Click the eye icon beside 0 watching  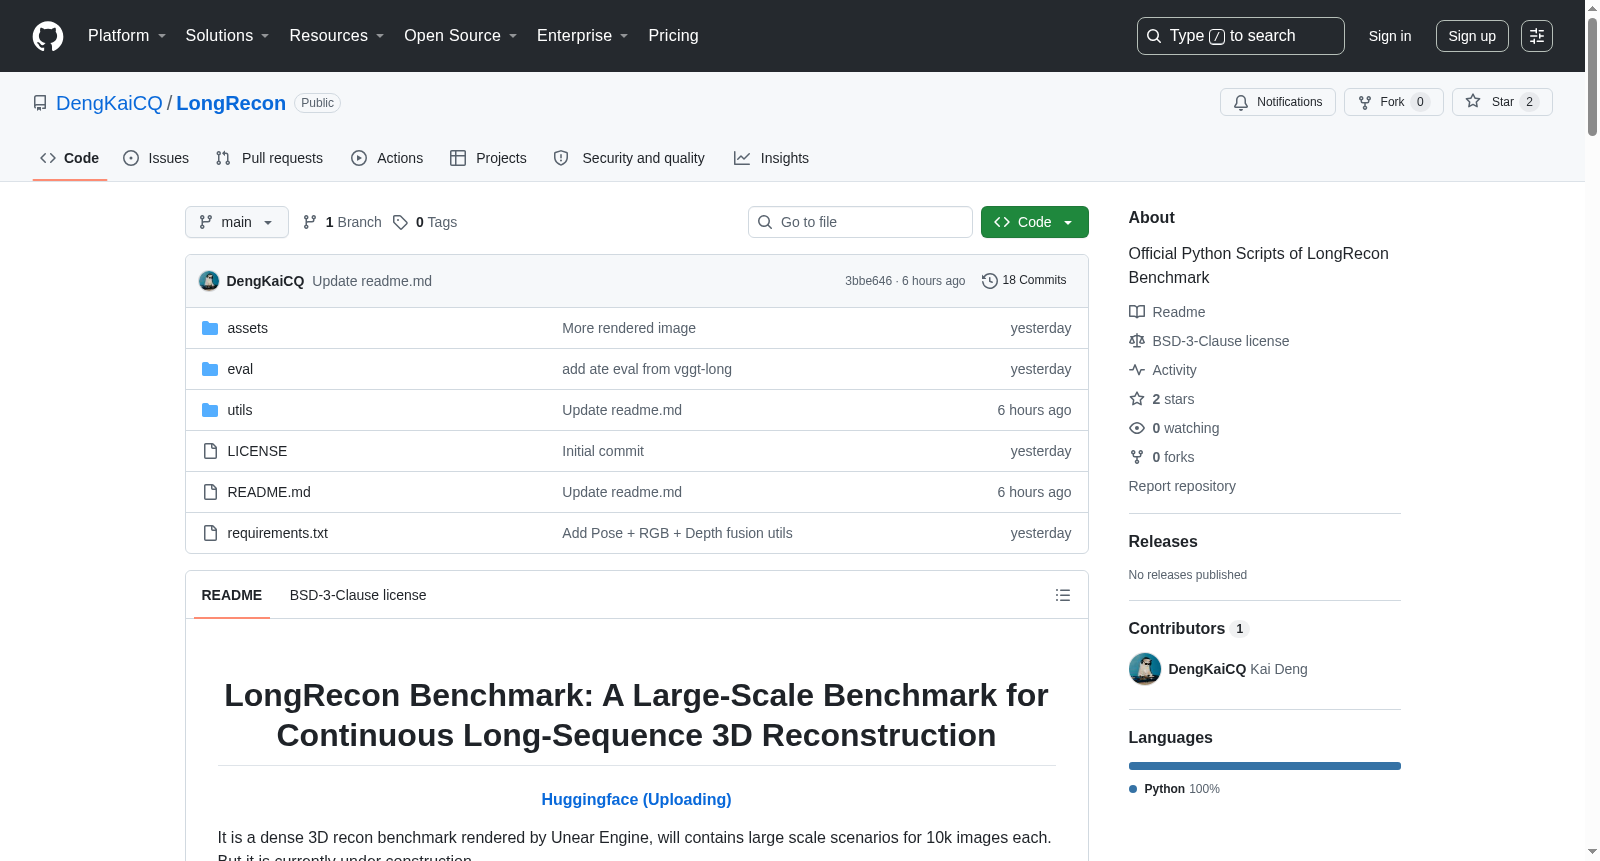coord(1137,428)
